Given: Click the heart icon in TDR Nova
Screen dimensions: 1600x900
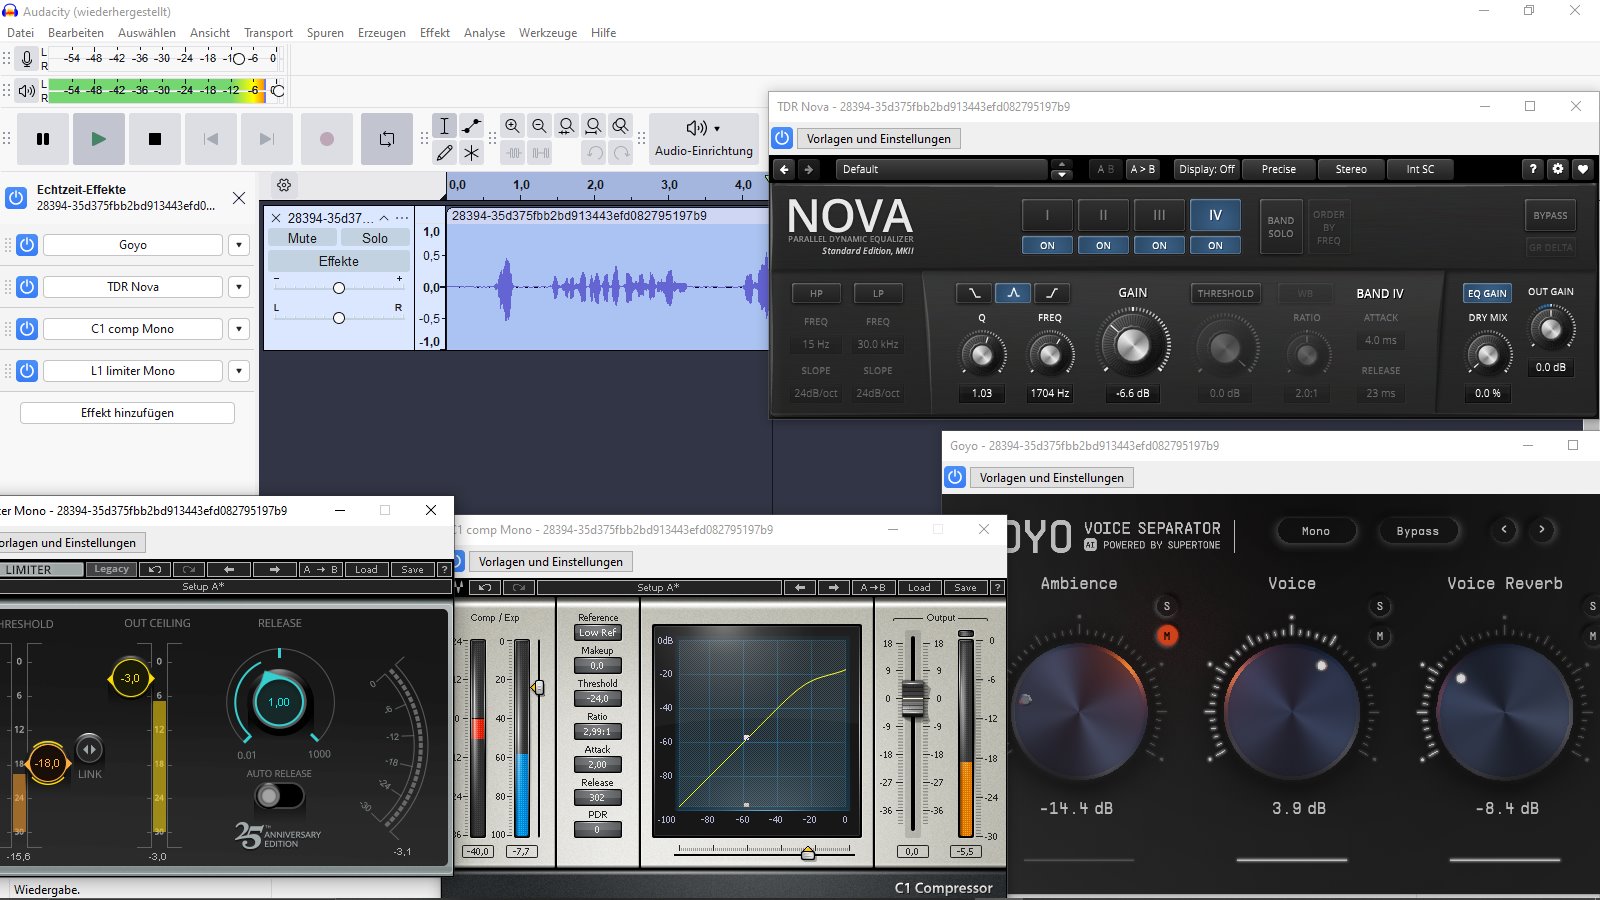Looking at the screenshot, I should pos(1583,169).
